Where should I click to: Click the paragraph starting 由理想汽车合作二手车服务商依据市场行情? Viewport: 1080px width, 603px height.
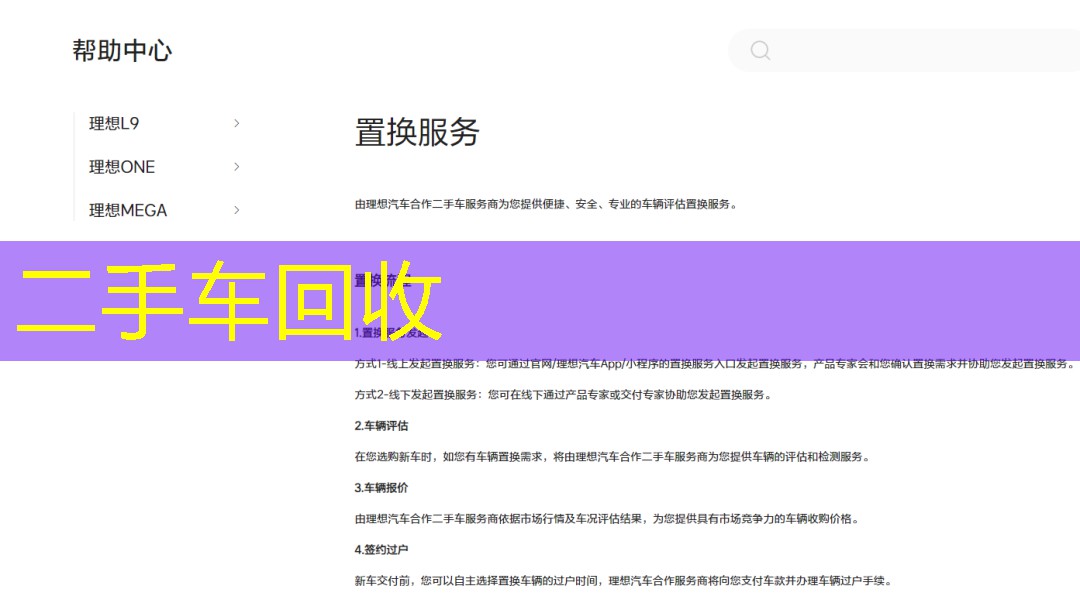[x=608, y=519]
